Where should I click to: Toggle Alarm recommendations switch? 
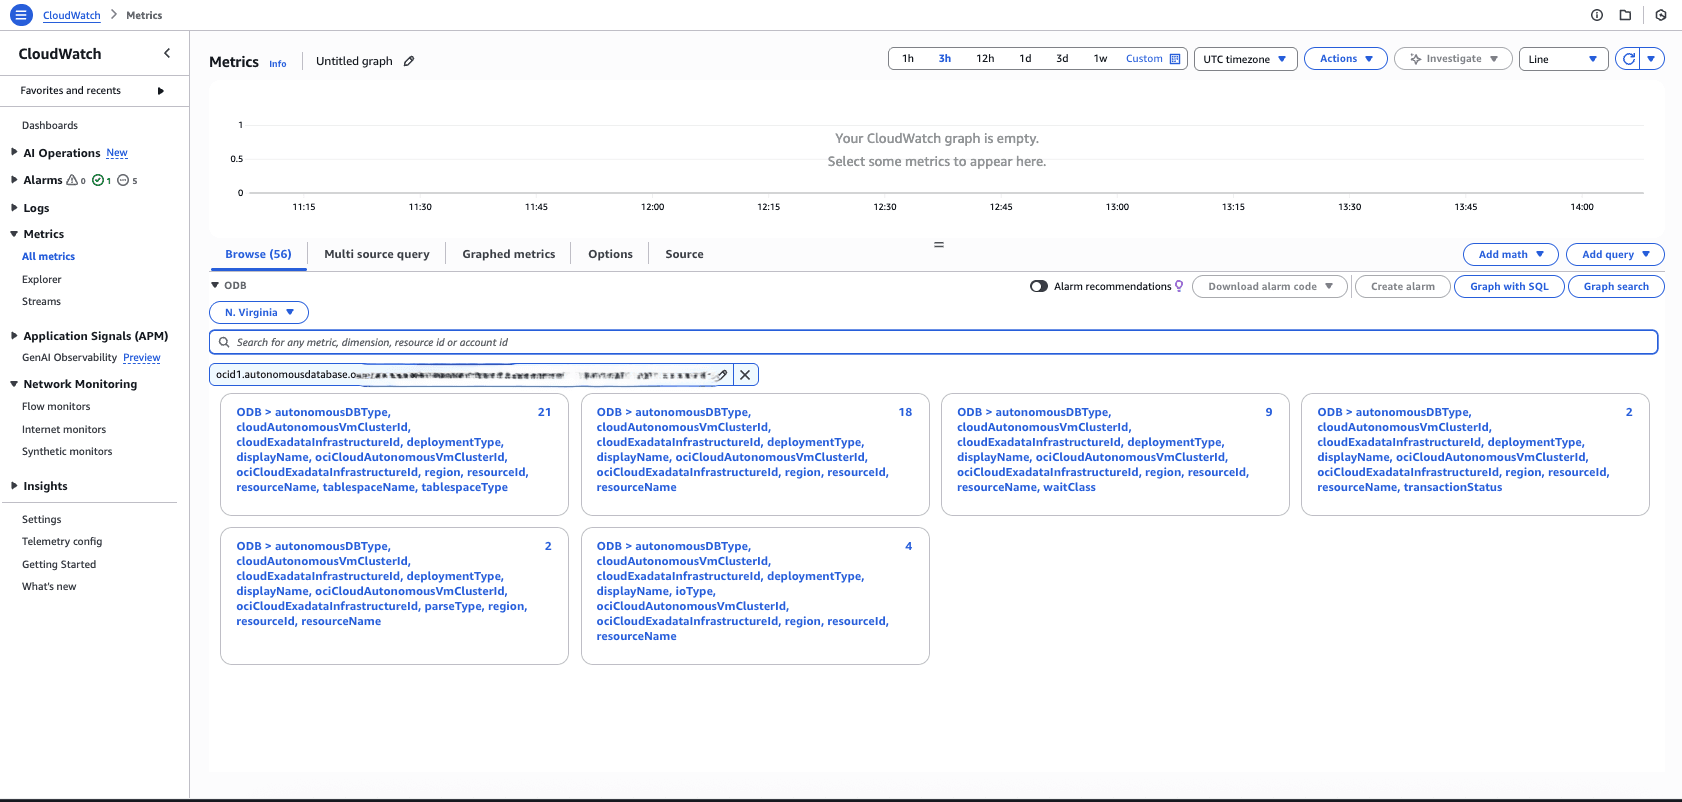click(1039, 286)
